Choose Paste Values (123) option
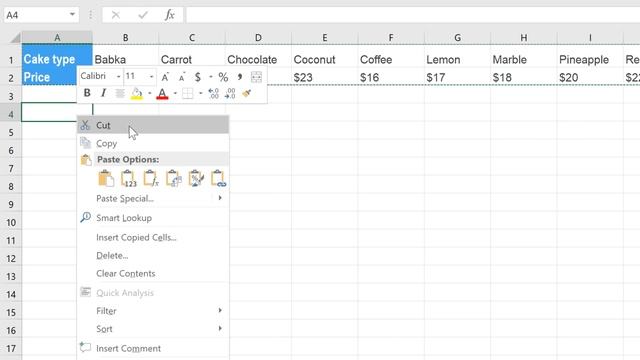 [x=129, y=178]
